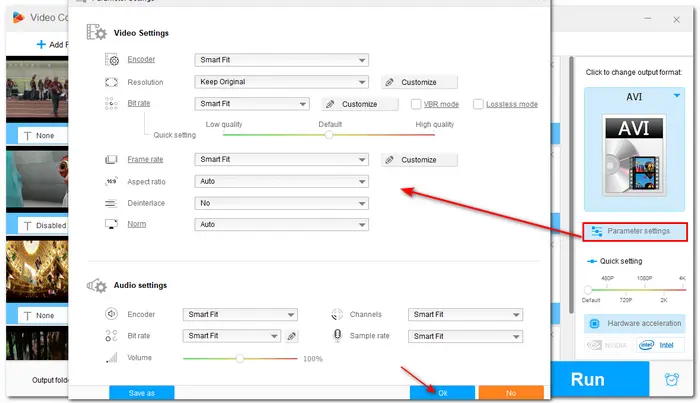Click the pencil icon beside audio Bit rate
Viewport: 700px width, 403px height.
pyautogui.click(x=292, y=336)
